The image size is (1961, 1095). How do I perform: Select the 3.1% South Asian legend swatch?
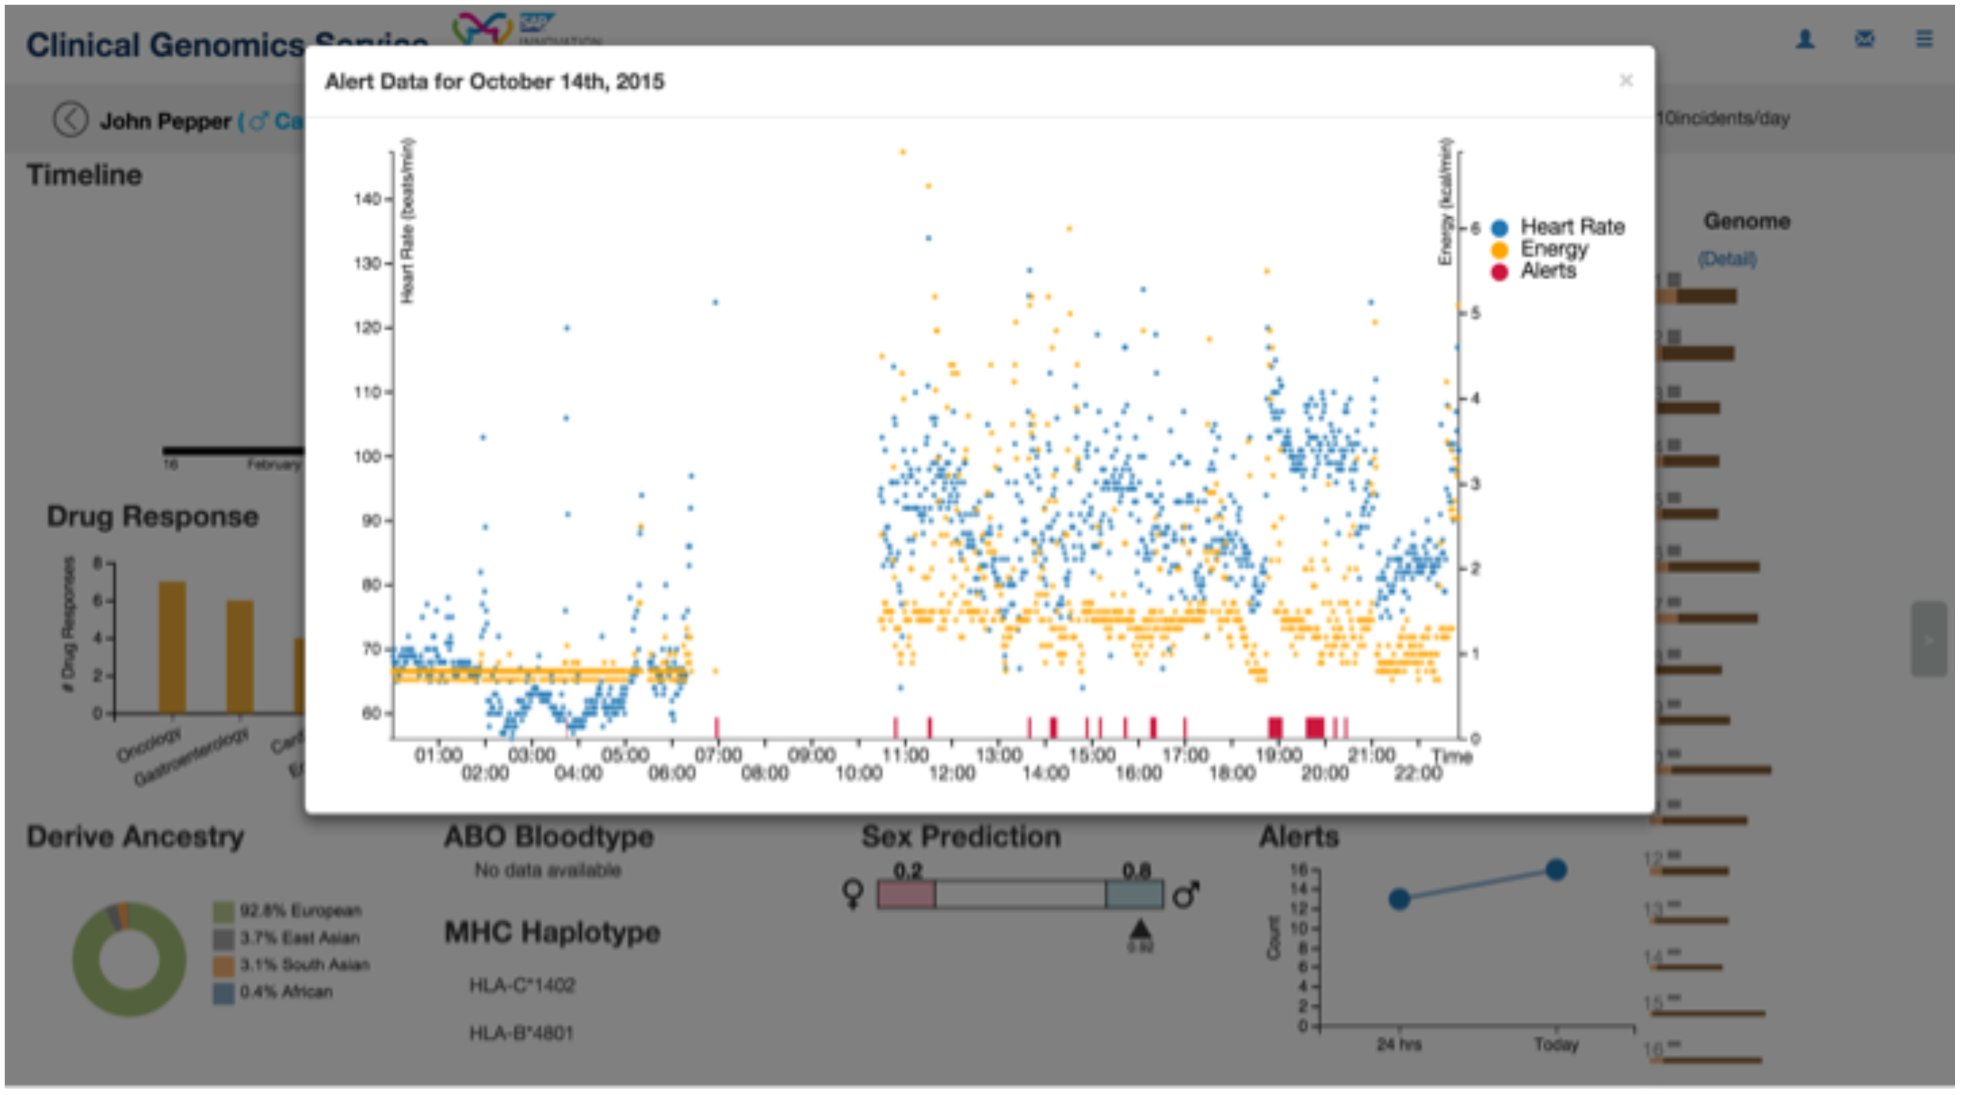click(223, 965)
